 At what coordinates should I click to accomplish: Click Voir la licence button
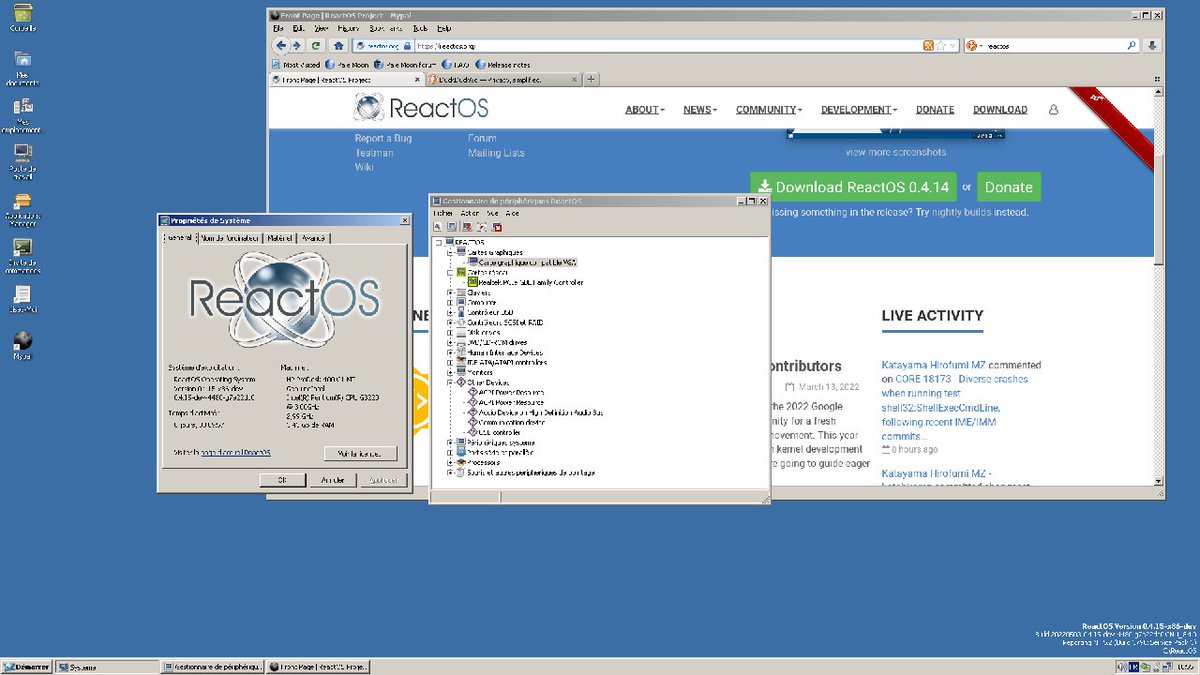(x=360, y=453)
